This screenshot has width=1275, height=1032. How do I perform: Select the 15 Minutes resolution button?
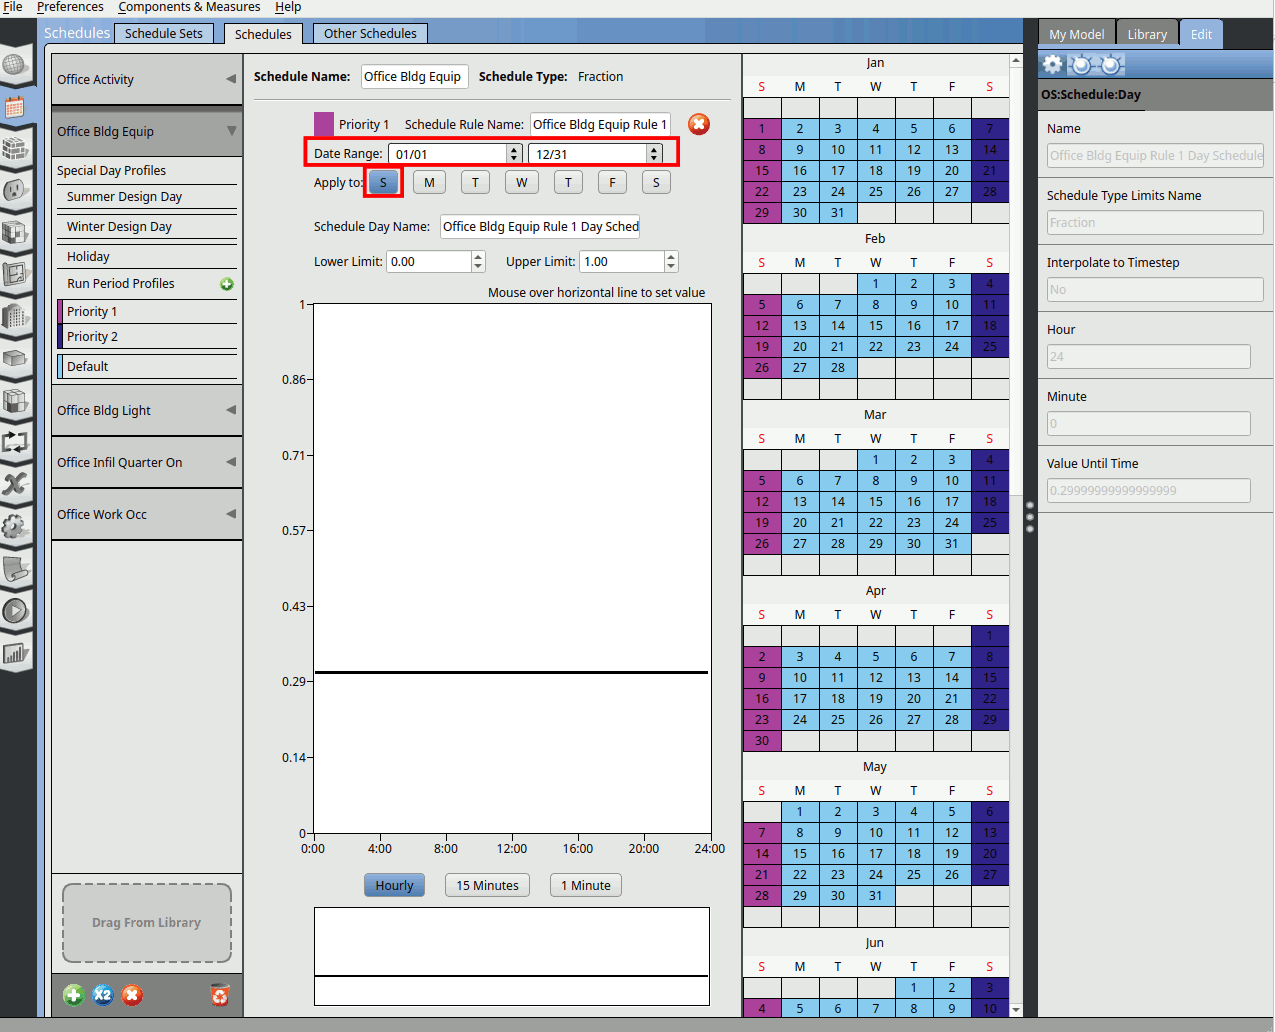point(487,885)
